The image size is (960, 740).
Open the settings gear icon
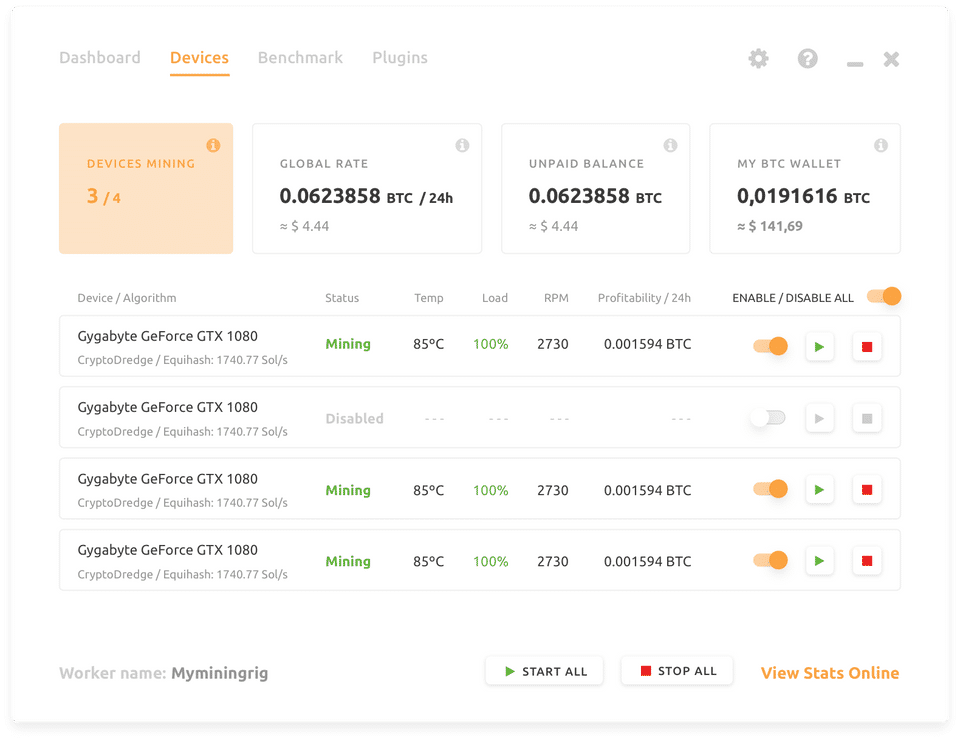tap(758, 59)
